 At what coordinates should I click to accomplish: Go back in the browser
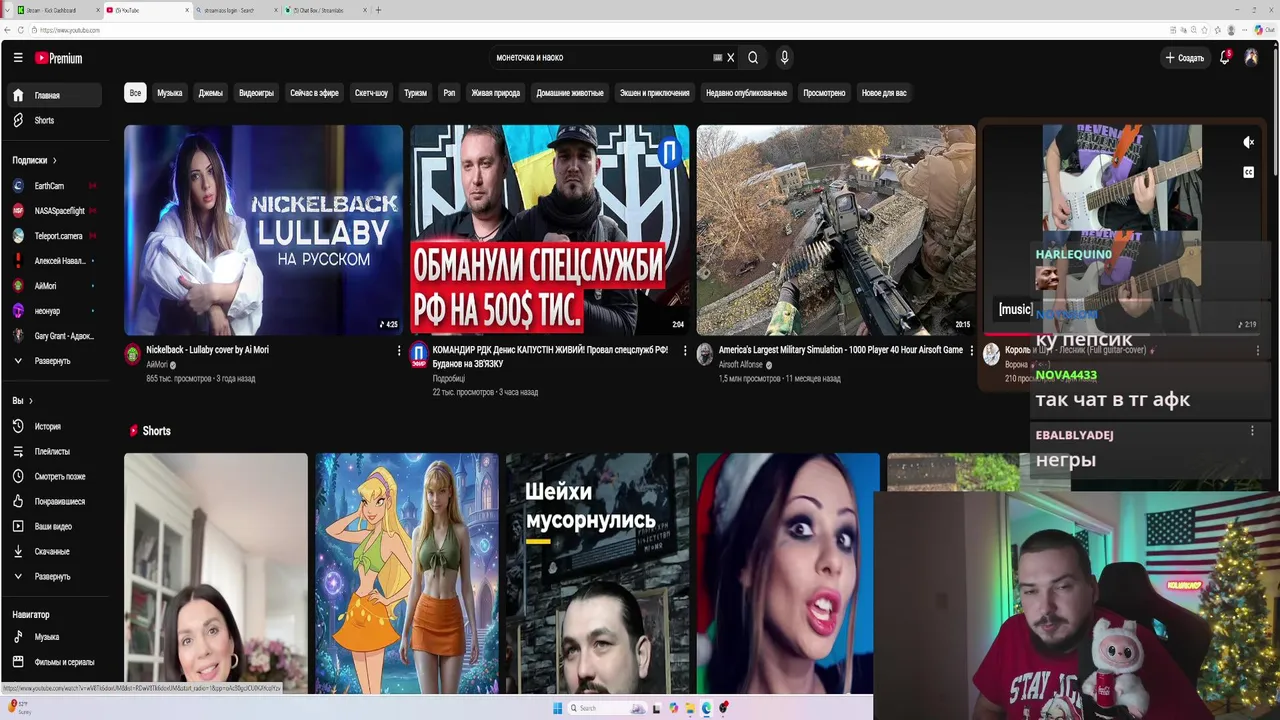(7, 30)
